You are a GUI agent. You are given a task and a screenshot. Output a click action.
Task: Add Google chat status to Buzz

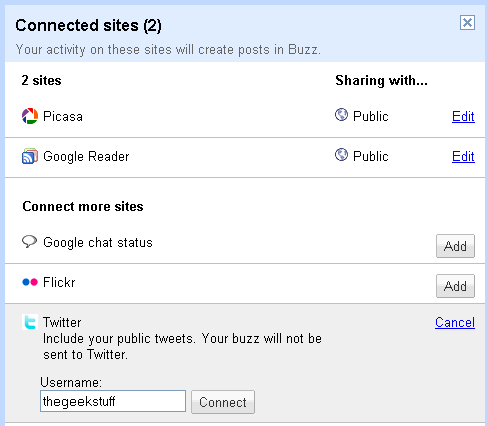coord(455,246)
